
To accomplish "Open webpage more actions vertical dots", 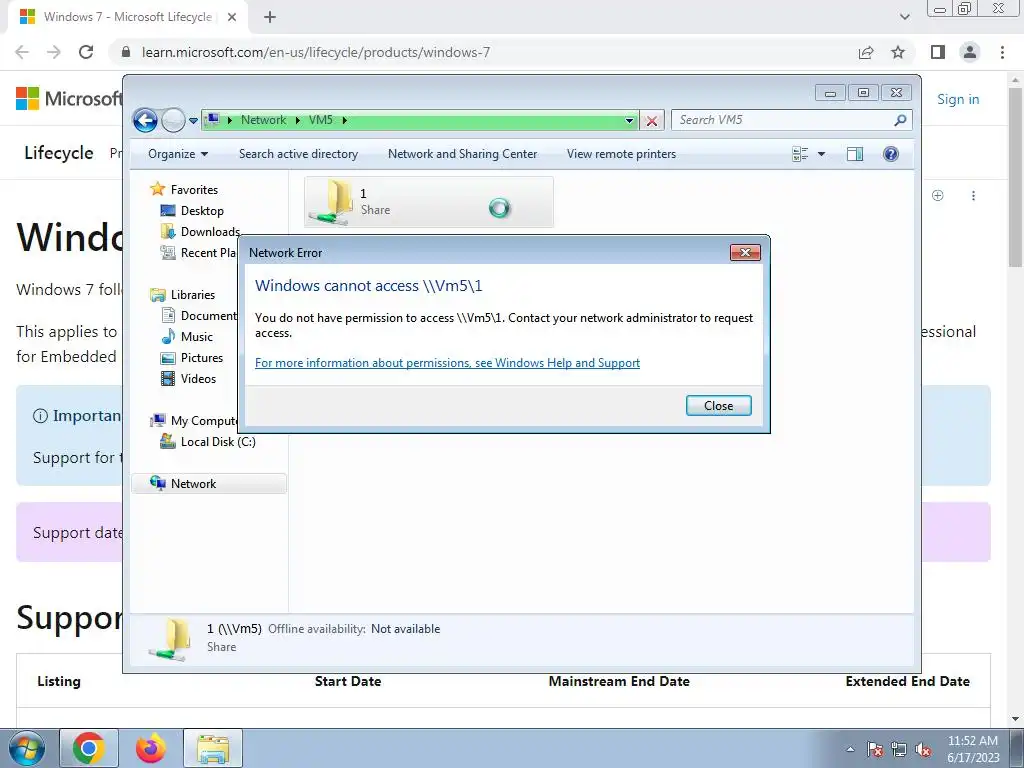I will [973, 195].
